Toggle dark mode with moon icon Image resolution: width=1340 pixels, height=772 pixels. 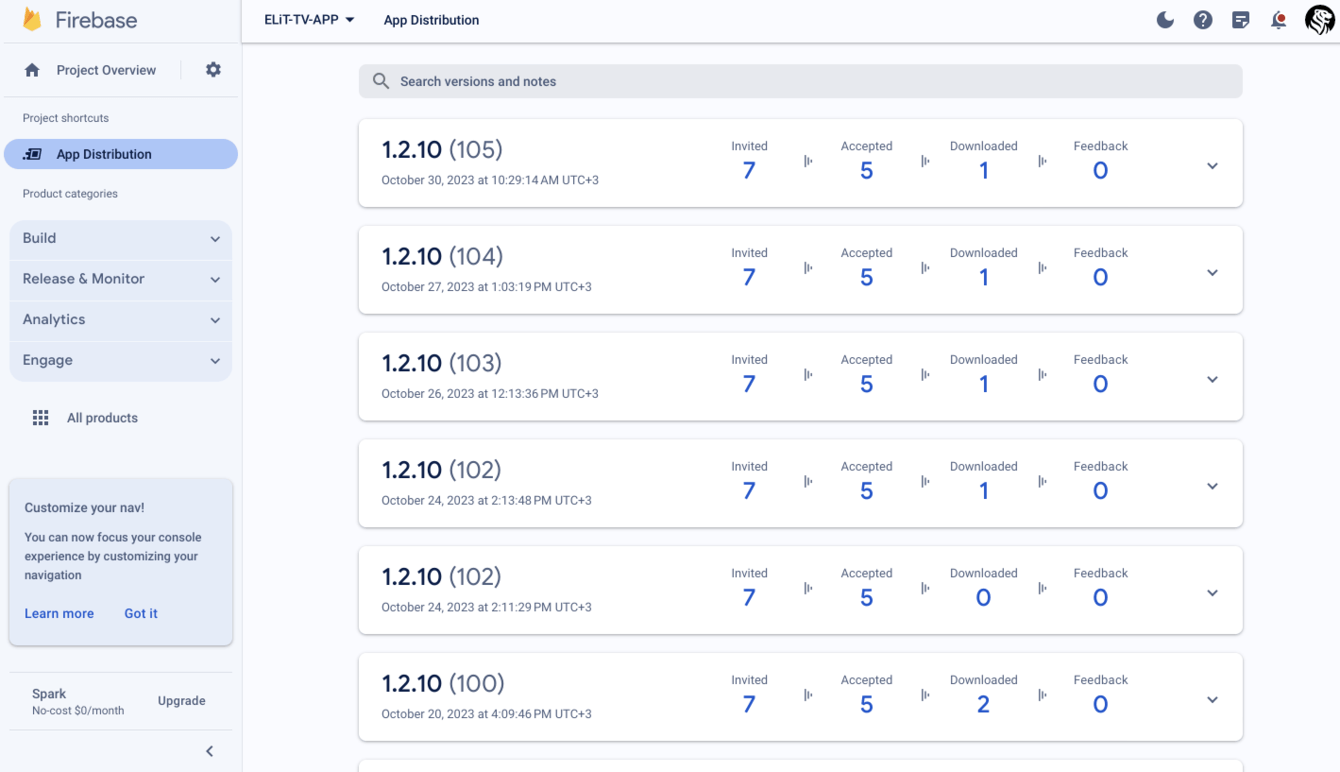(x=1165, y=20)
